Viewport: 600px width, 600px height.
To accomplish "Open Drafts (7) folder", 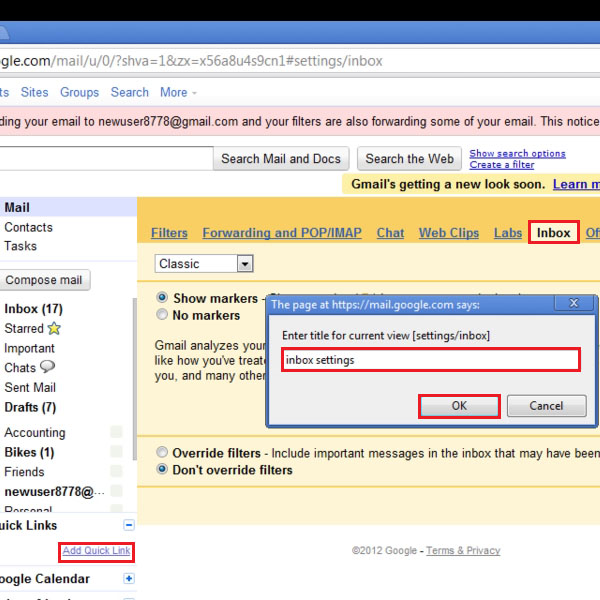I will tap(30, 407).
